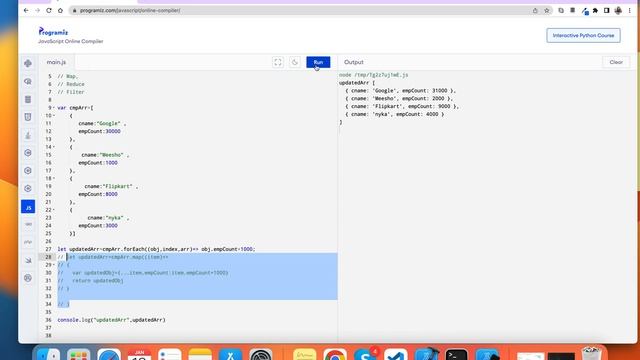Fold the Flipkart object at line 18
This screenshot has height=360, width=640.
click(54, 178)
